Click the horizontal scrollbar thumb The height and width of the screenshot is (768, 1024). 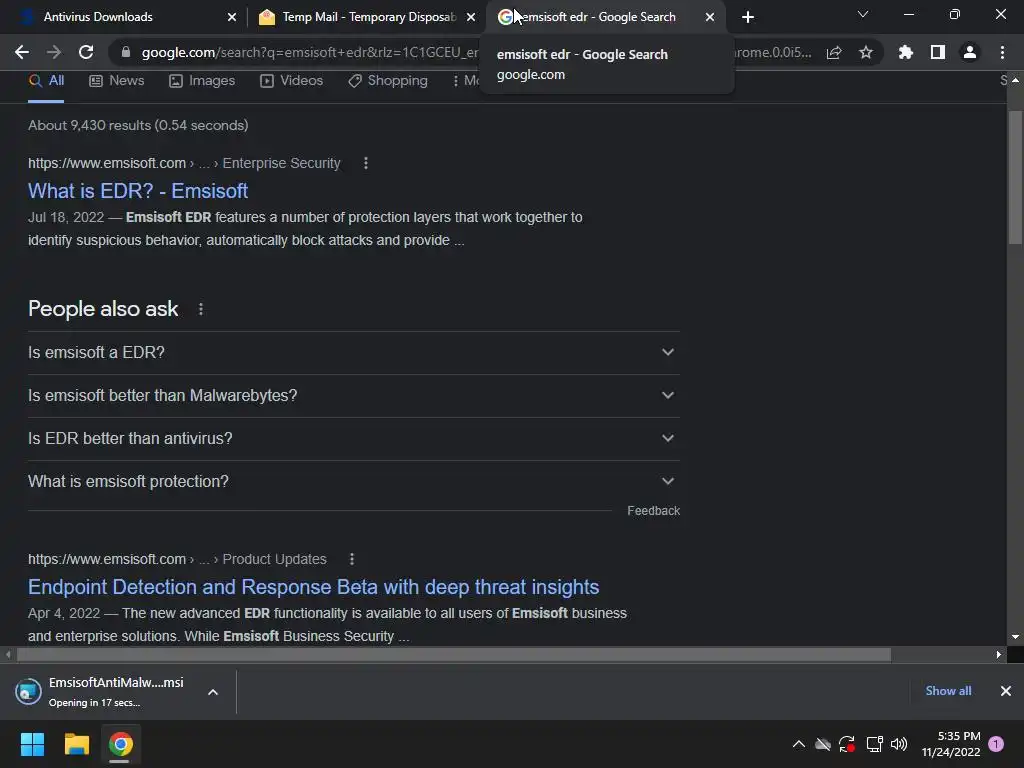pos(454,654)
